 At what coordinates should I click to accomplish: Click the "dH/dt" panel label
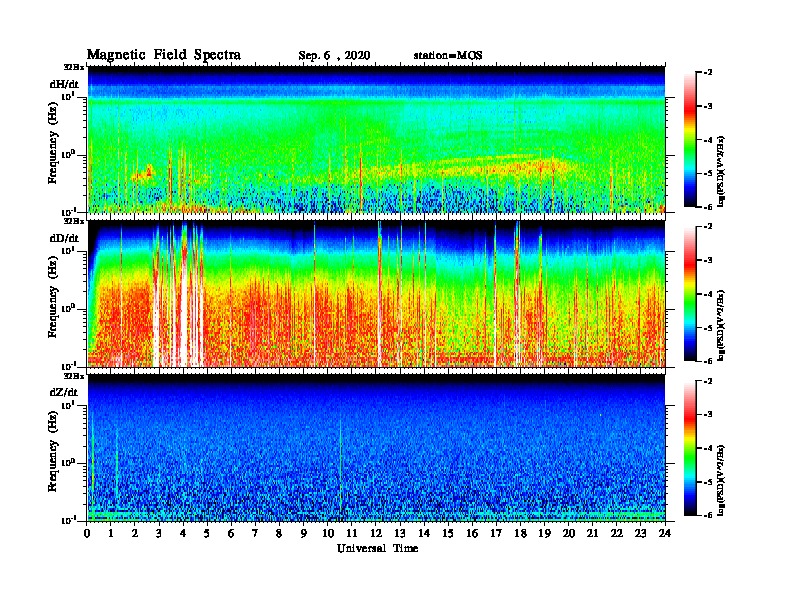pyautogui.click(x=64, y=84)
